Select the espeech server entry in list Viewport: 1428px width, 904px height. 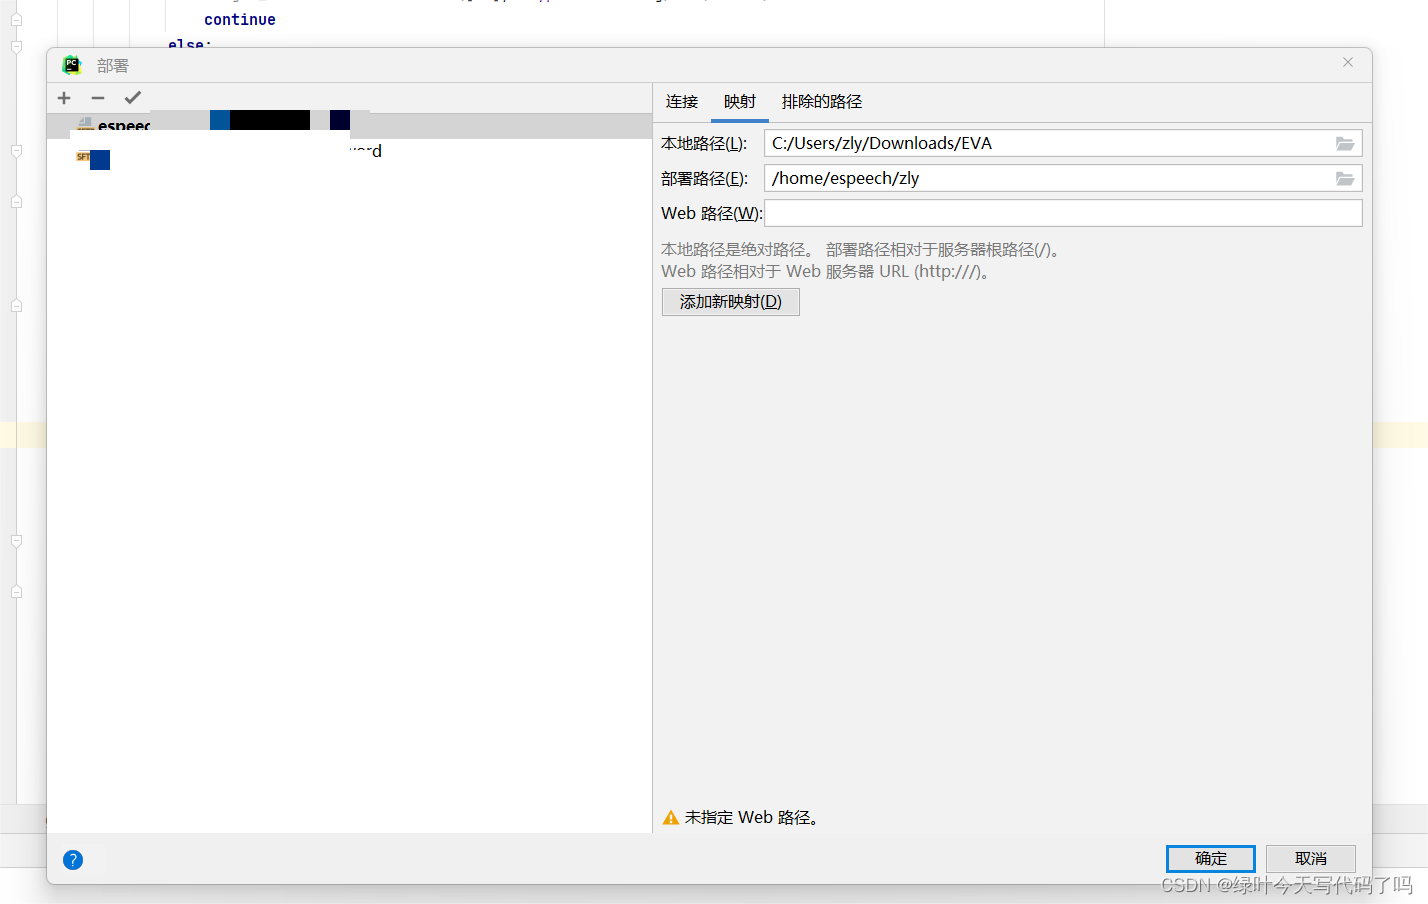pyautogui.click(x=349, y=126)
